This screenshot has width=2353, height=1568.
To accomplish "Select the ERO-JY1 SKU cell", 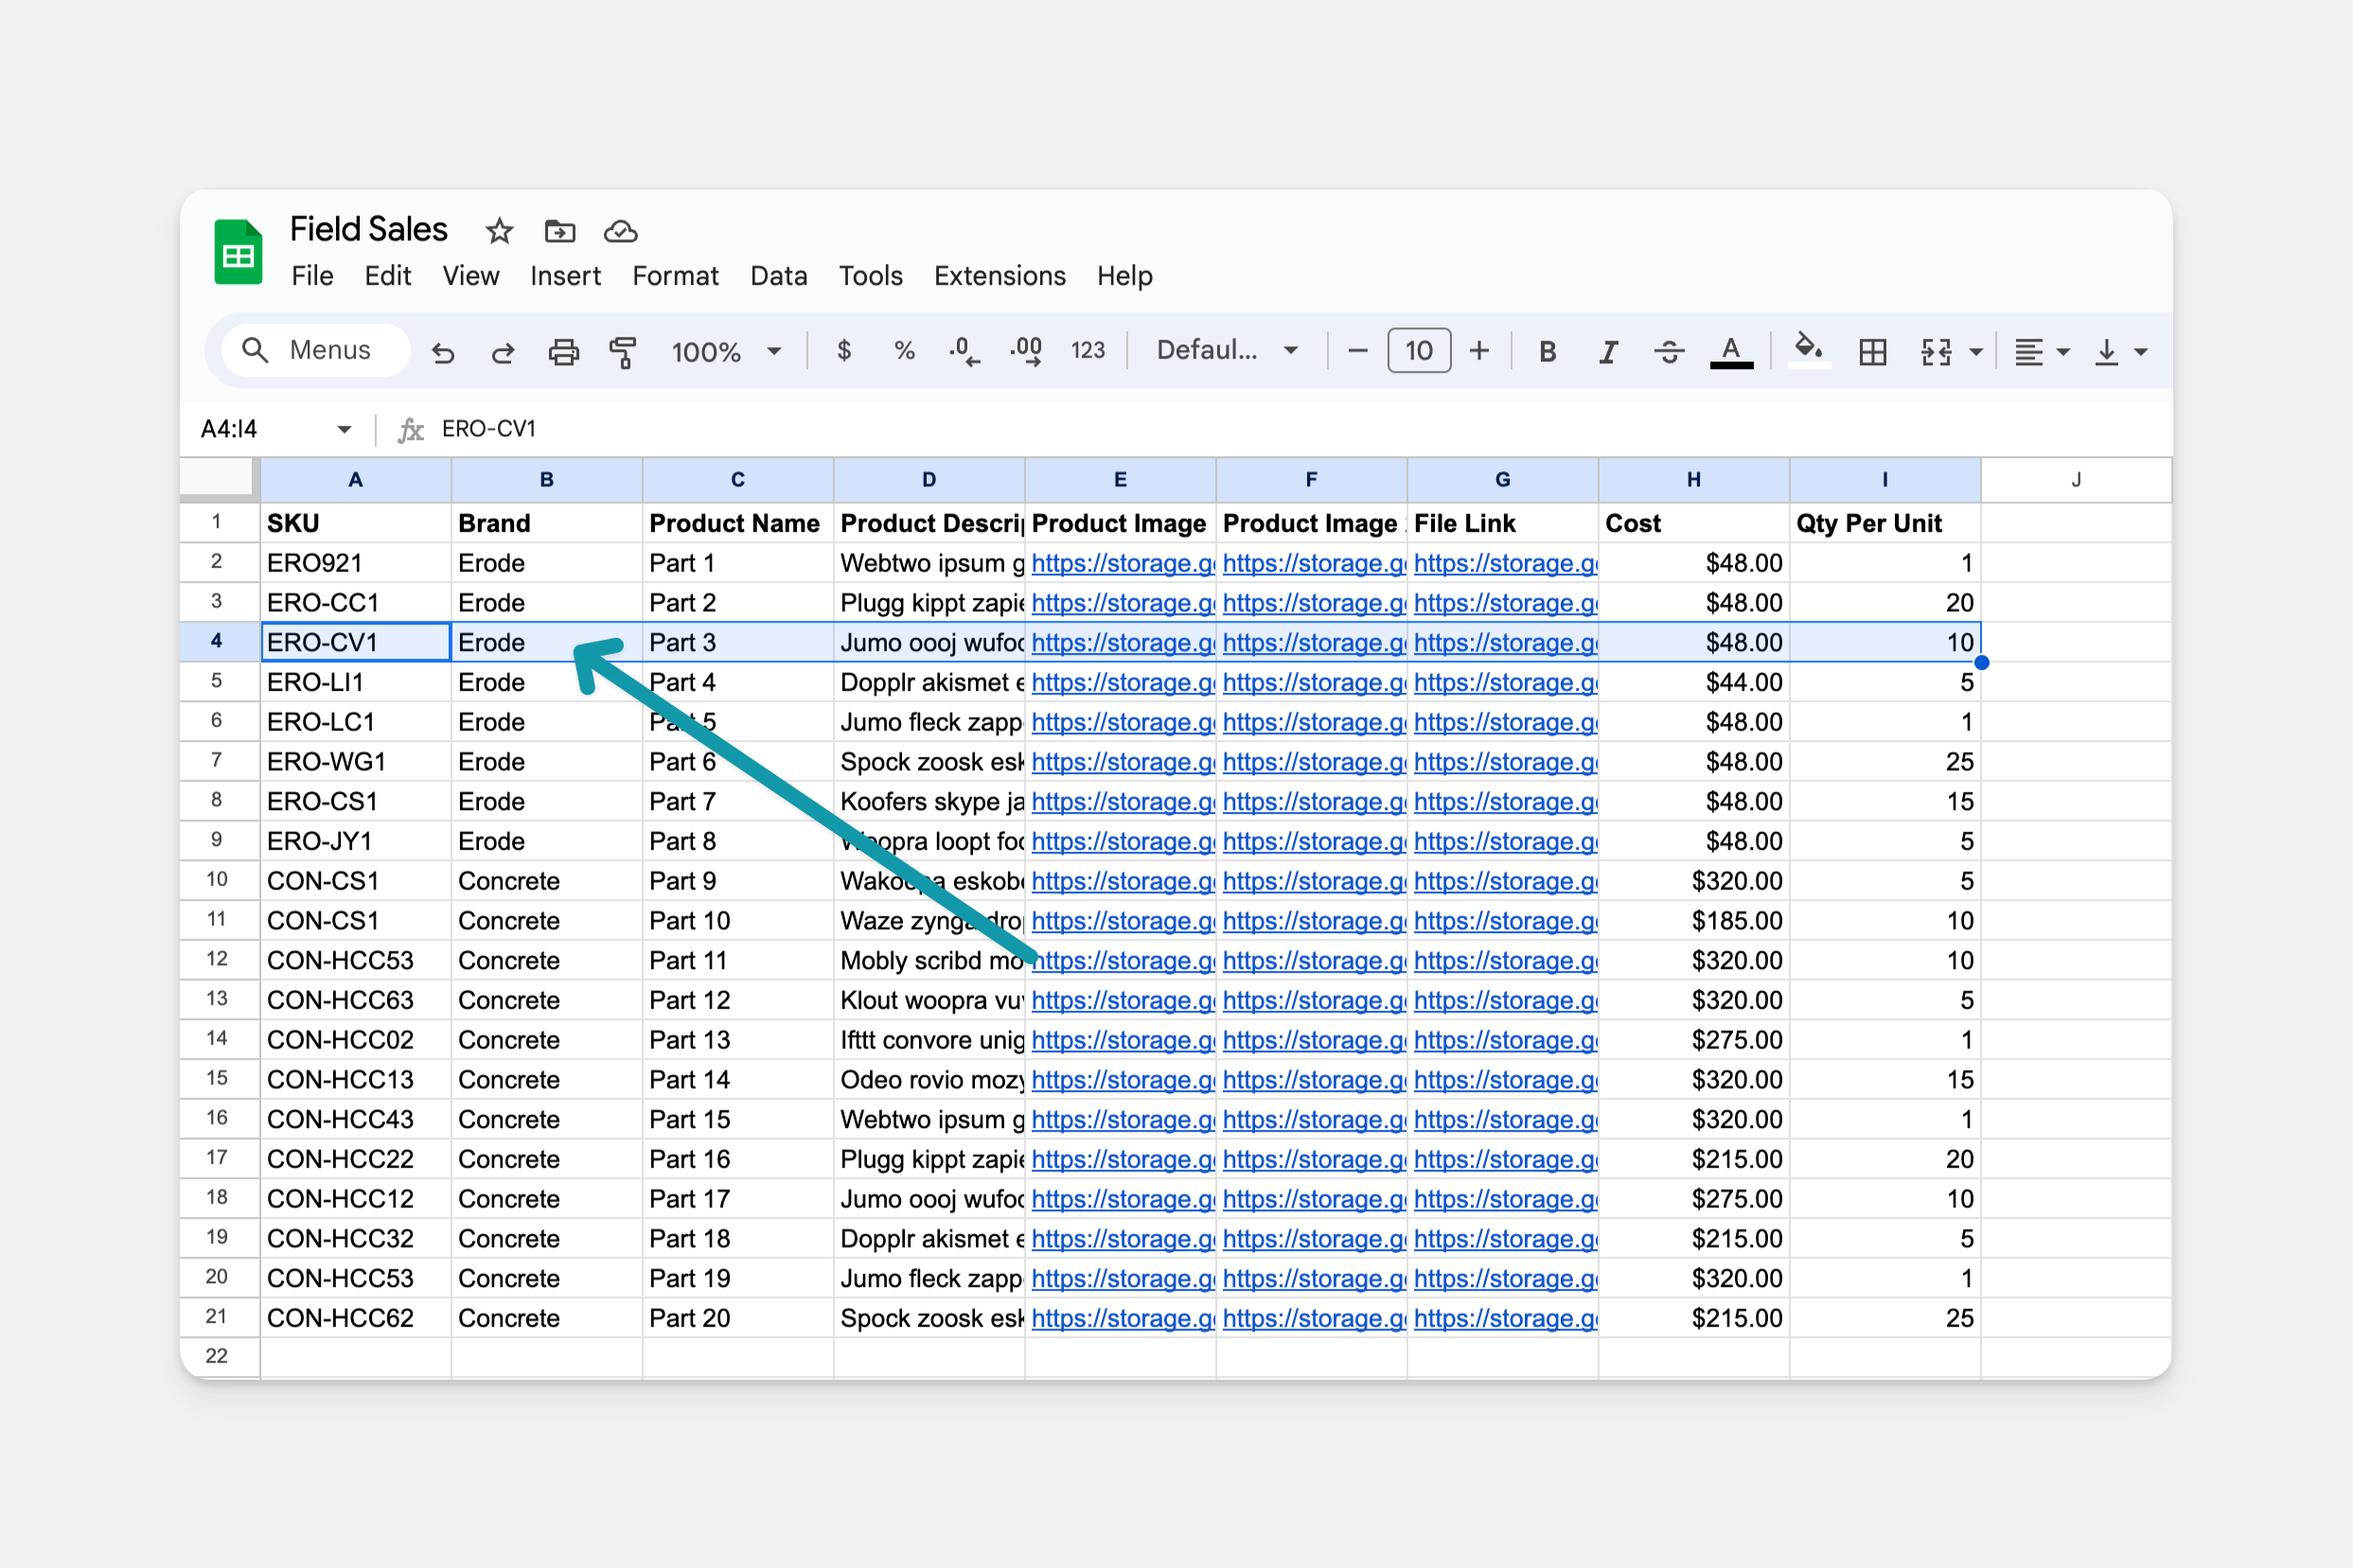I will click(356, 841).
